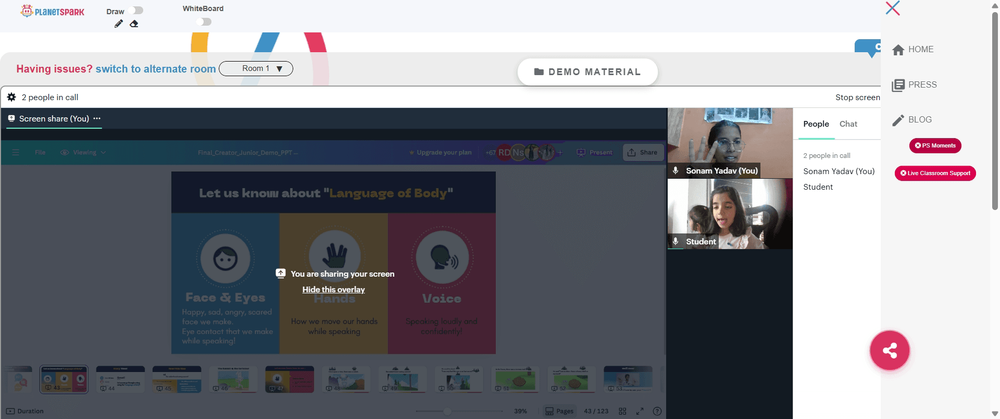Open Screen share options ellipsis
Image resolution: width=1000 pixels, height=419 pixels.
coord(97,118)
